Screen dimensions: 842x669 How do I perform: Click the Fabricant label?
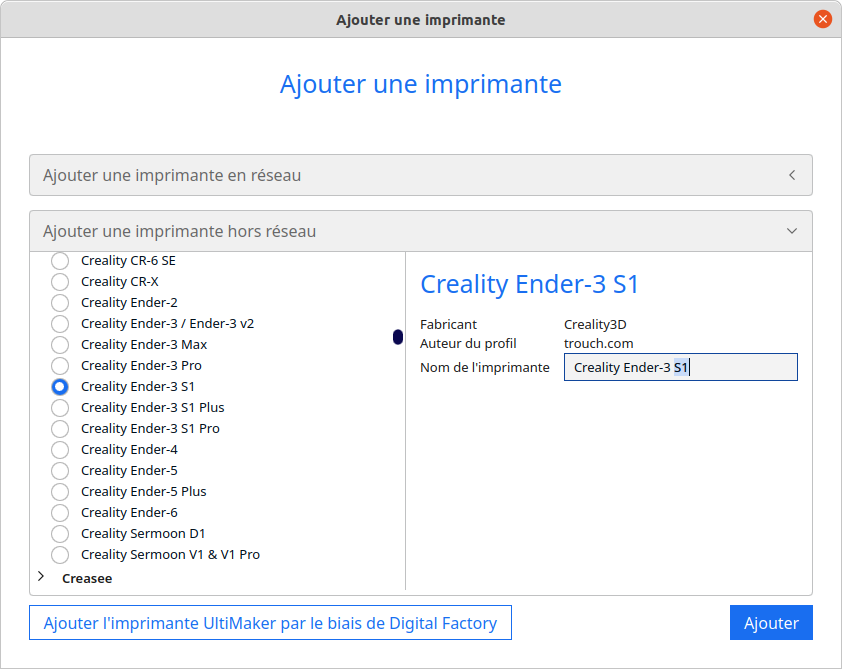click(448, 324)
